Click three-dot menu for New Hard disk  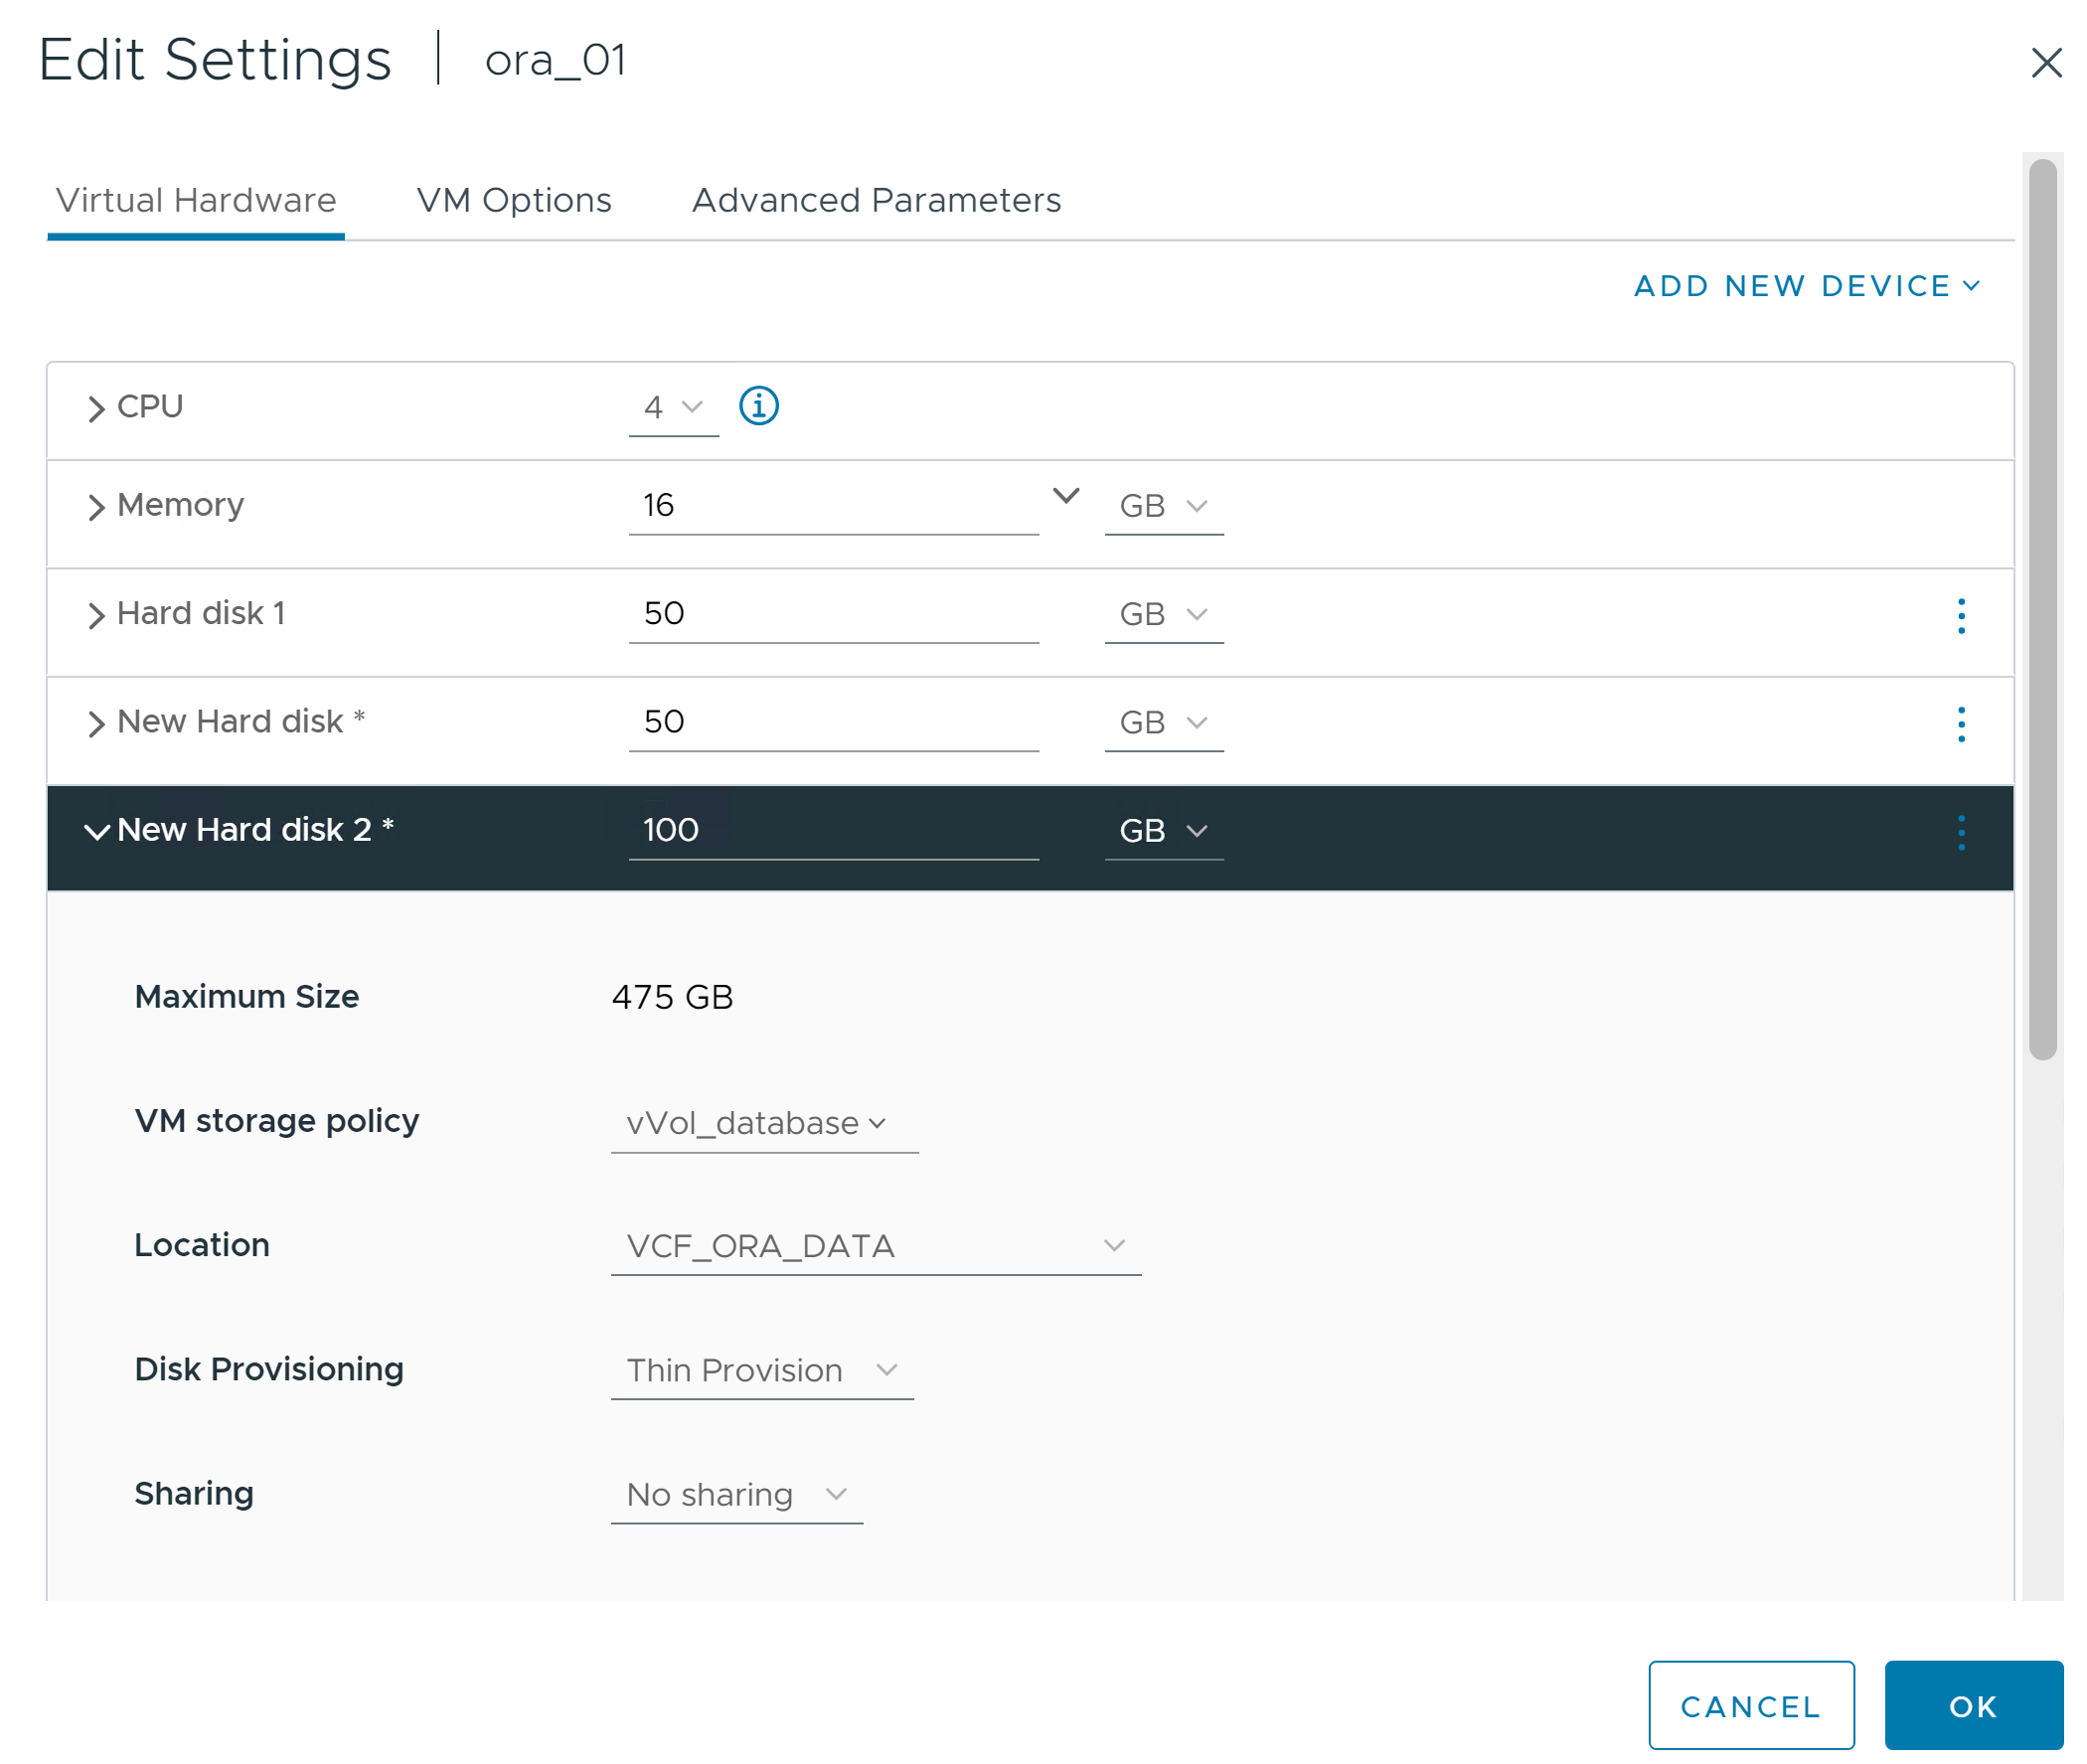[x=1961, y=722]
